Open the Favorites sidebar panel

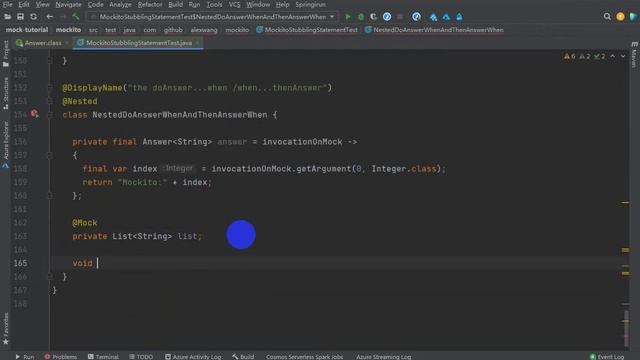(x=5, y=329)
